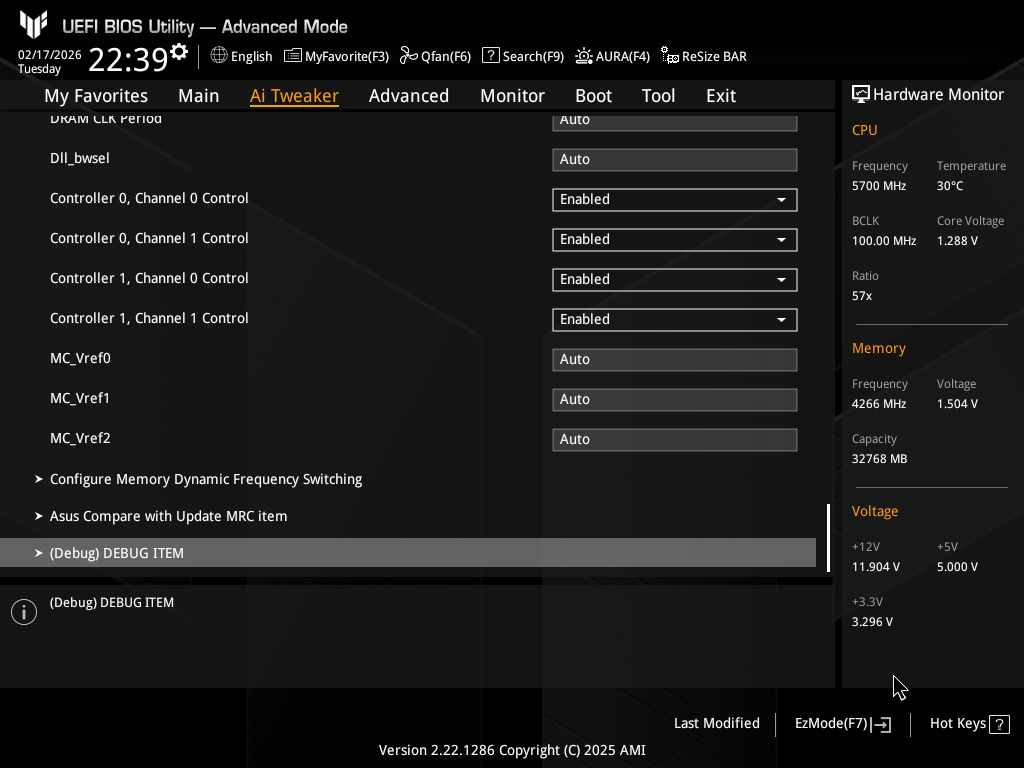This screenshot has width=1024, height=768.
Task: Click the MC_Vref2 Auto field
Action: (675, 440)
